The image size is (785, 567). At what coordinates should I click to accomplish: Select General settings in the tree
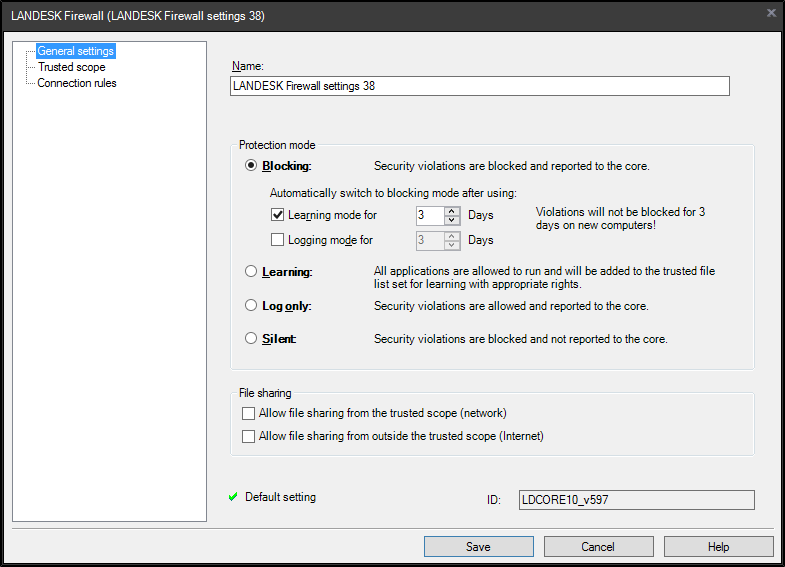pos(75,51)
